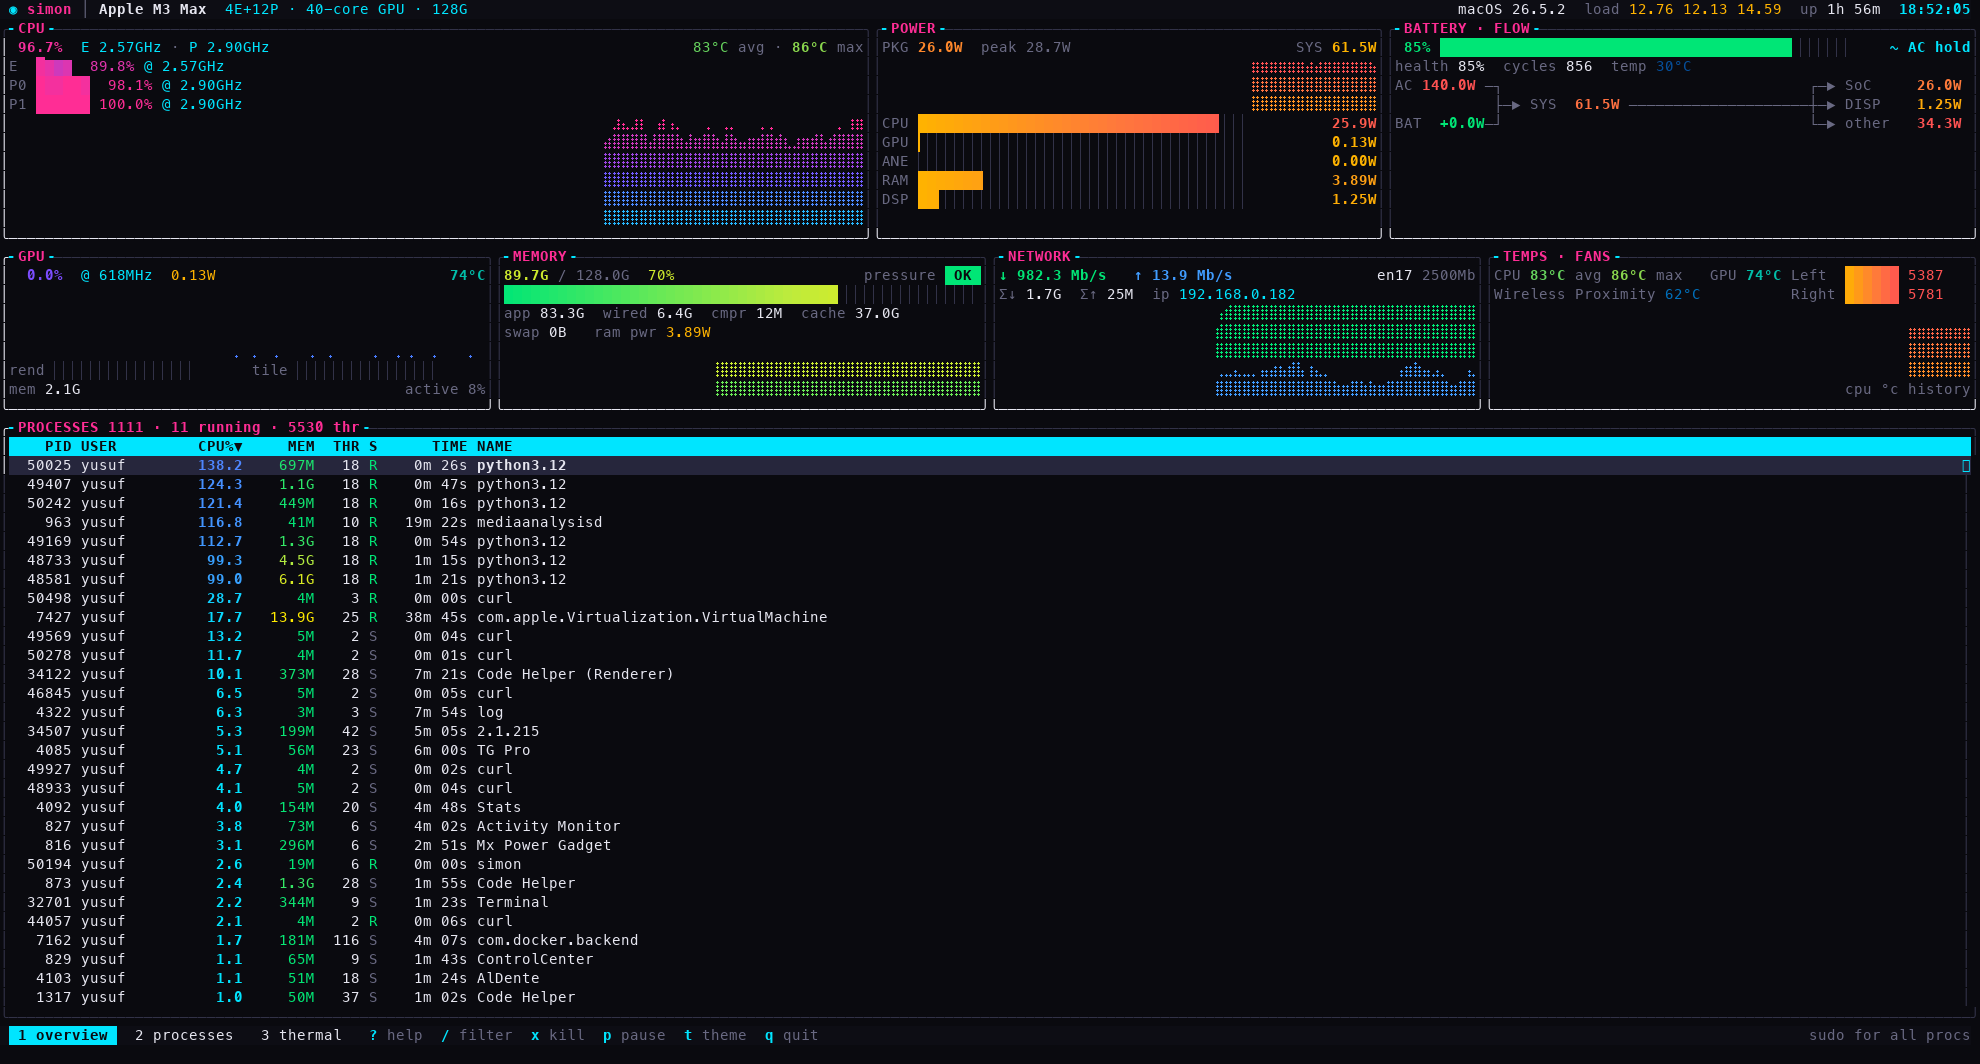Click the upload 13.9 Mb/s value
The height and width of the screenshot is (1064, 1980).
[x=1192, y=275]
